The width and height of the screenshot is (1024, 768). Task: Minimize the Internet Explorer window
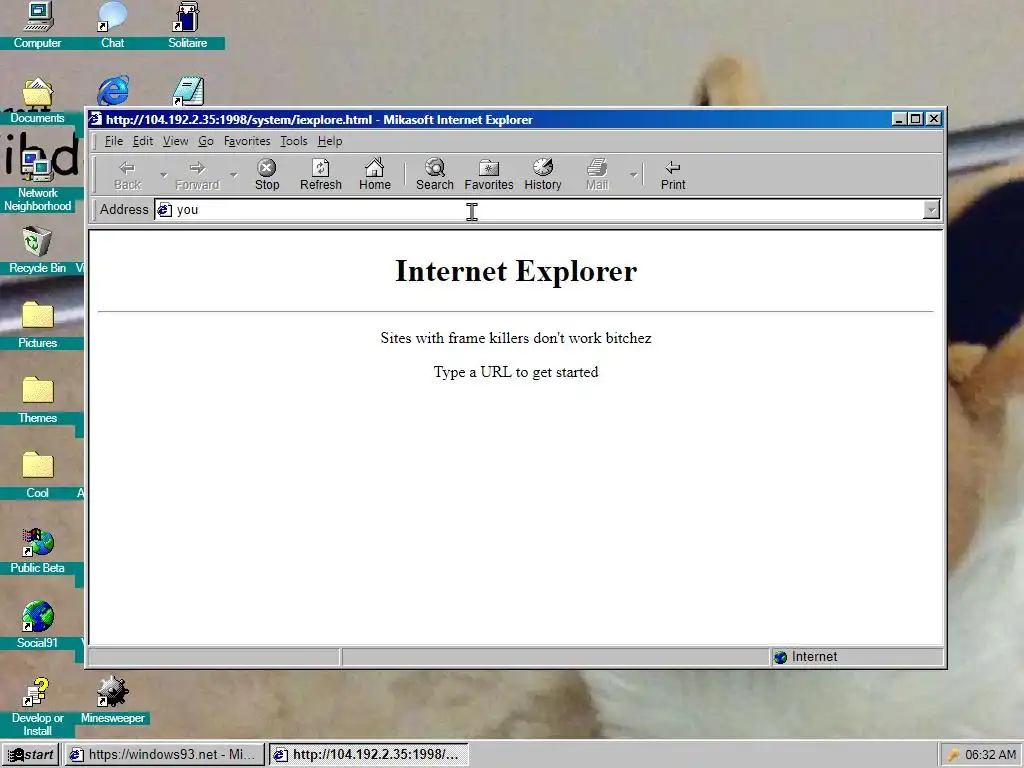tap(899, 119)
